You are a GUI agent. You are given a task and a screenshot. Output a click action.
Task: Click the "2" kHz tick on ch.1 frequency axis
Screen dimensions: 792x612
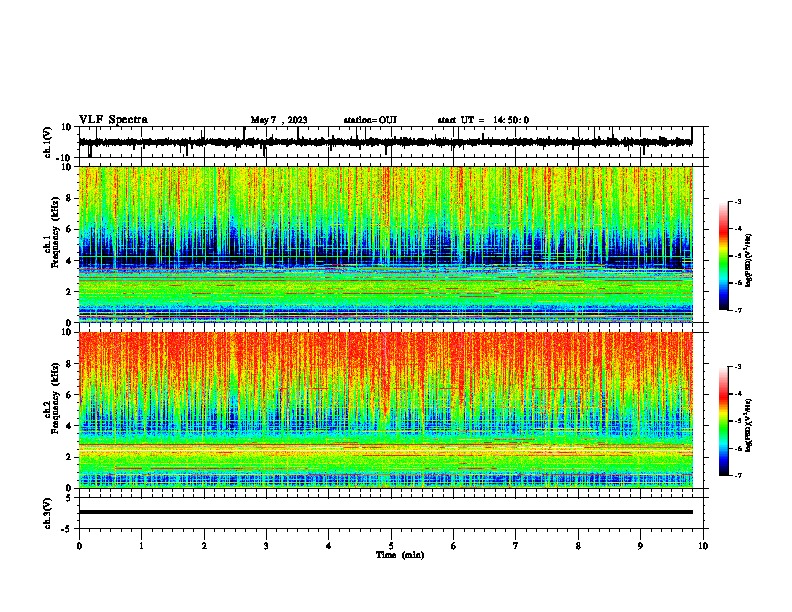click(69, 291)
